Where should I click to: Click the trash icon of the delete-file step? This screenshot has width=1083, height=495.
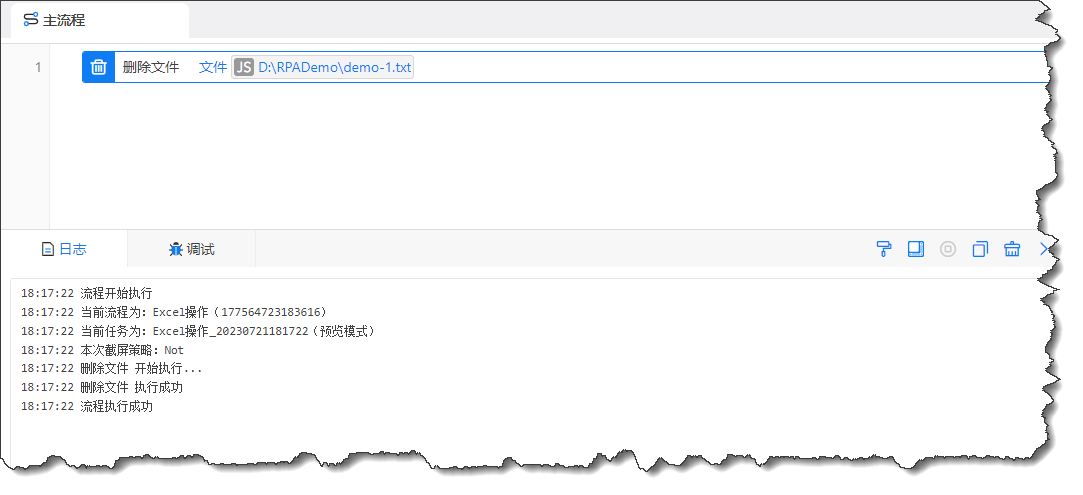point(99,67)
